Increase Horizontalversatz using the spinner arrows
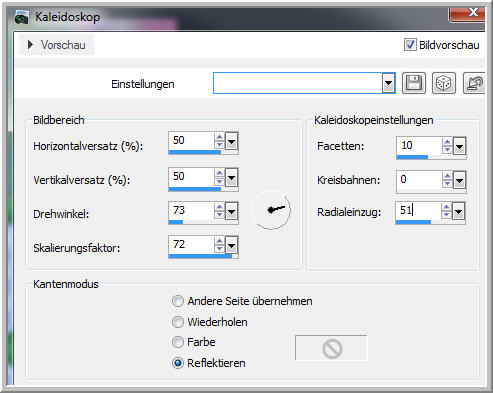493x393 pixels. (219, 137)
